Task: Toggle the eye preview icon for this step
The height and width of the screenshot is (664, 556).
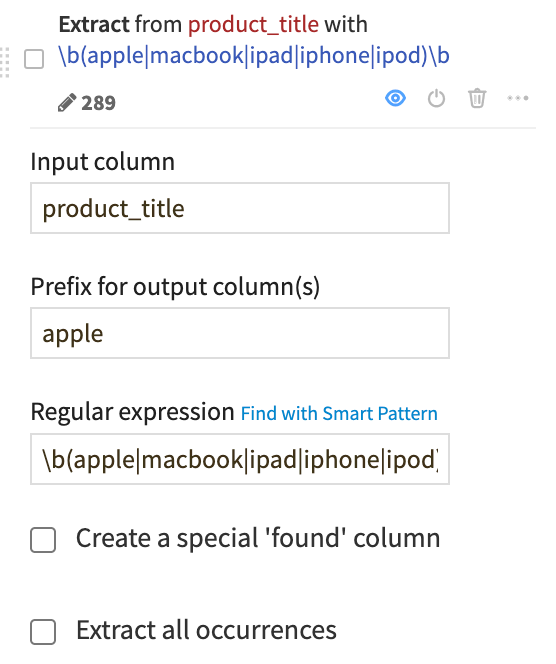Action: [396, 98]
